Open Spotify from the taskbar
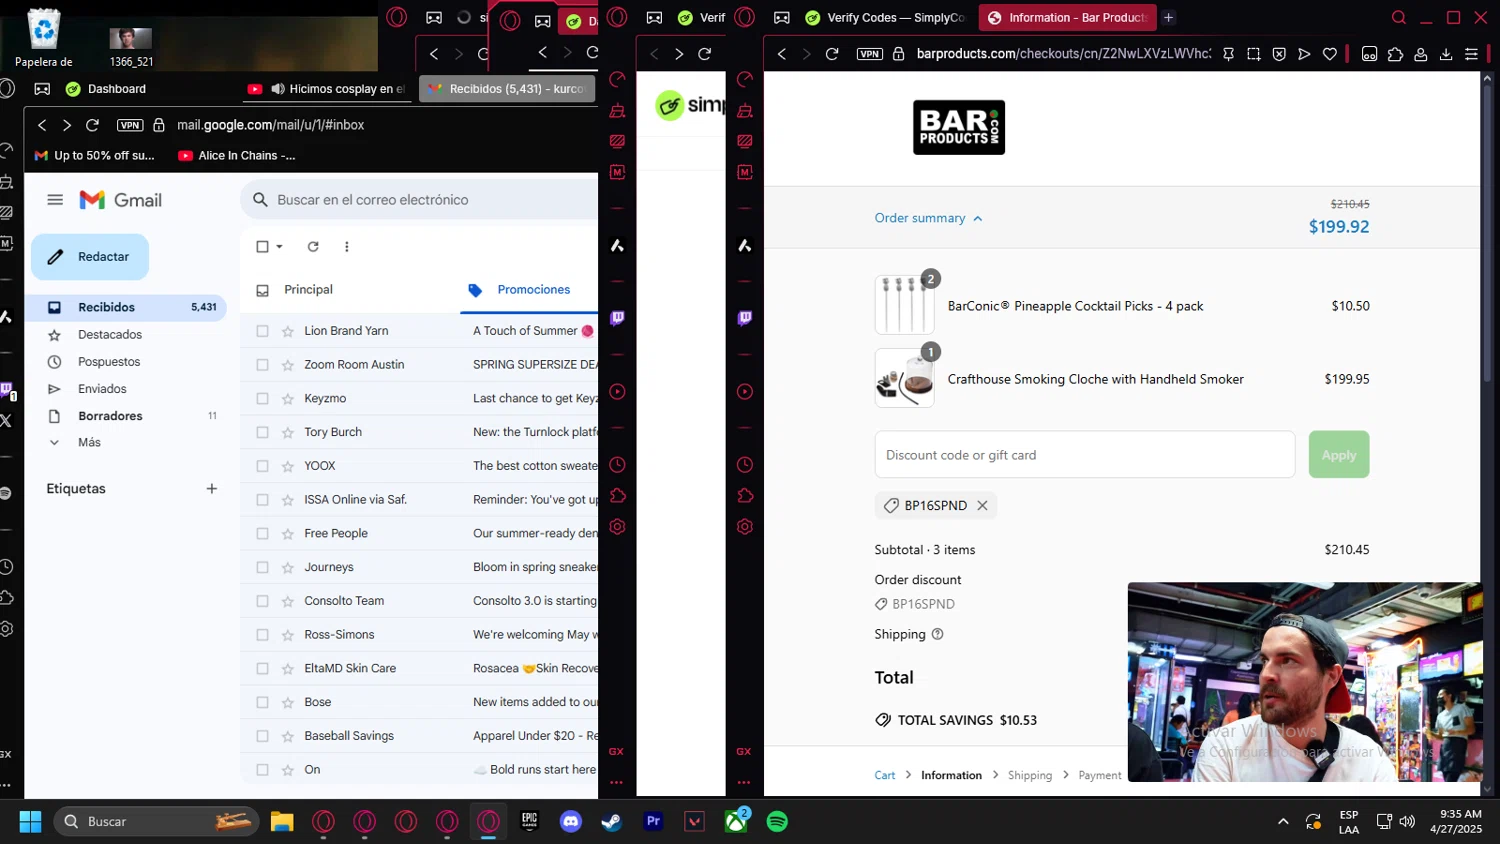1500x844 pixels. [x=777, y=821]
